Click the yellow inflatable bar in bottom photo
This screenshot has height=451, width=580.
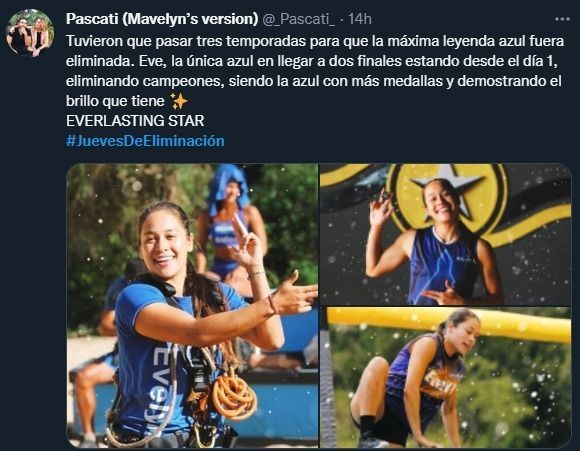449,323
